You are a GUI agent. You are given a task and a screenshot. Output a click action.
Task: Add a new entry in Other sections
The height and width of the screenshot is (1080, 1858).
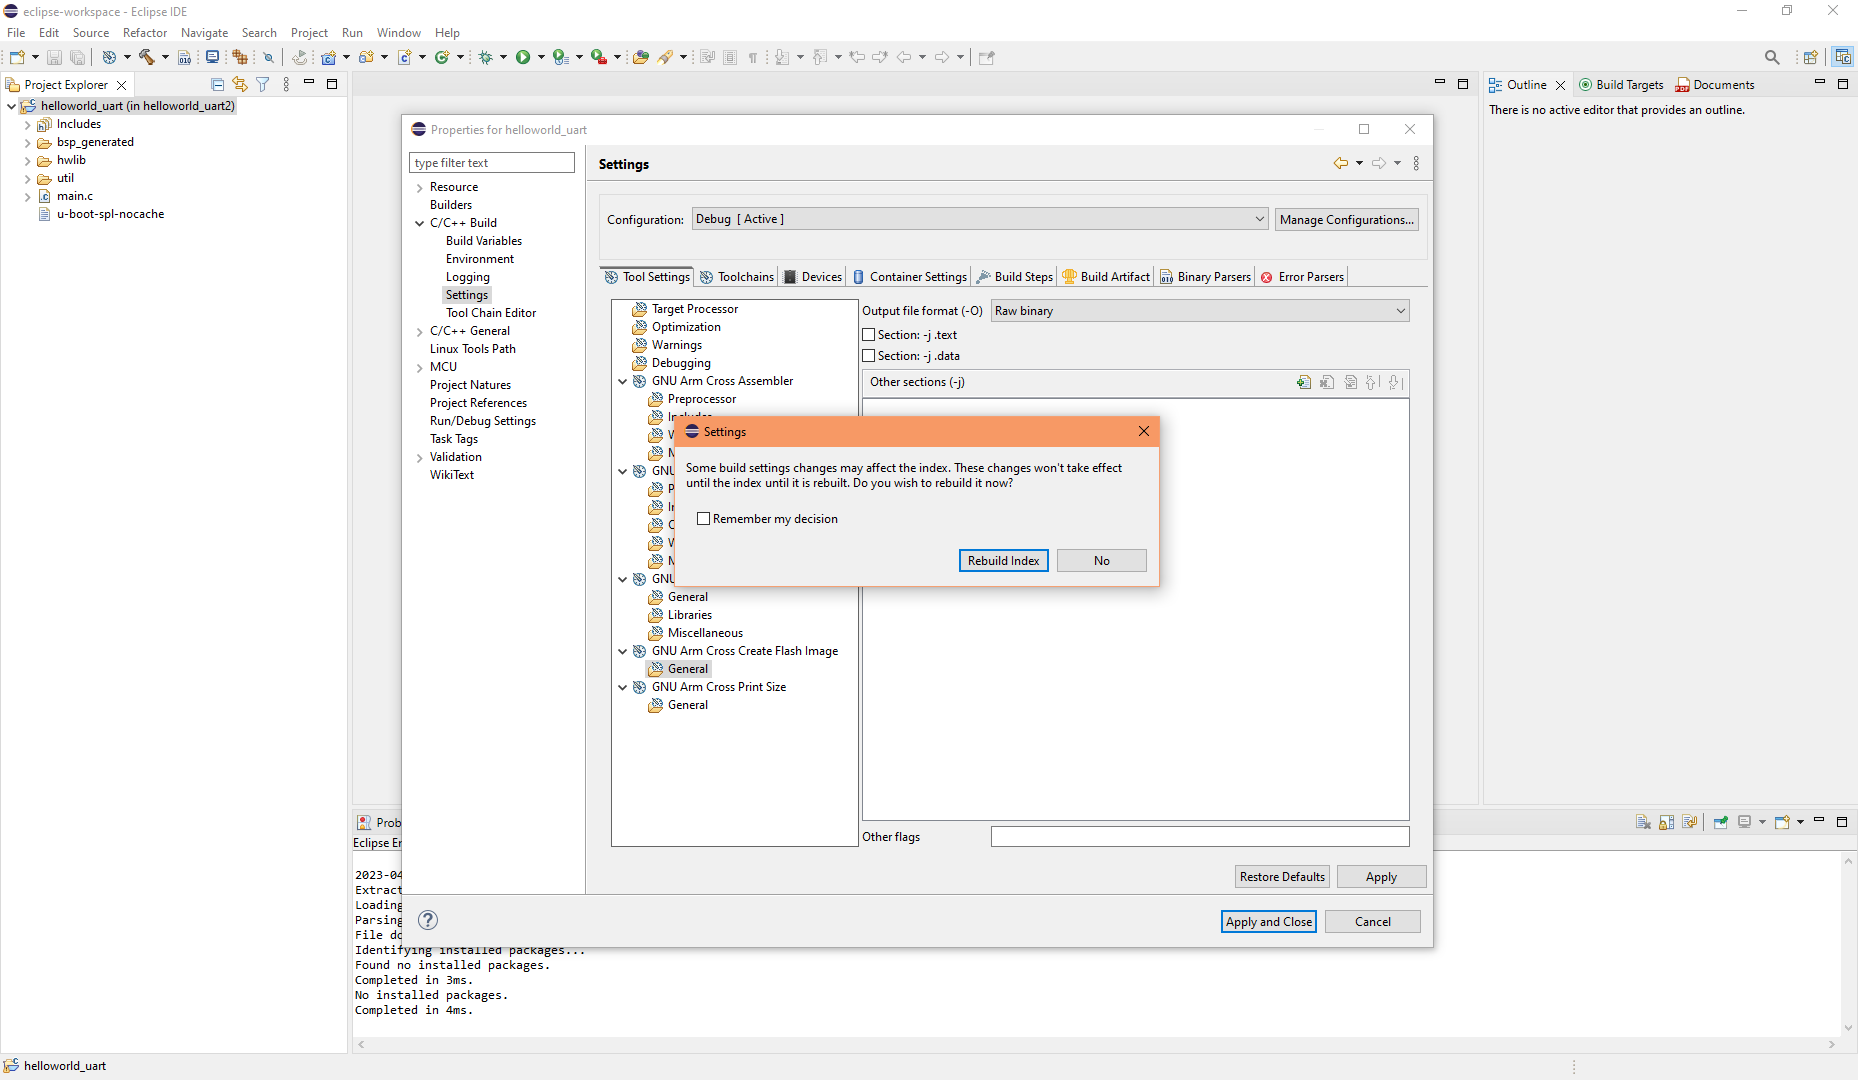tap(1304, 382)
